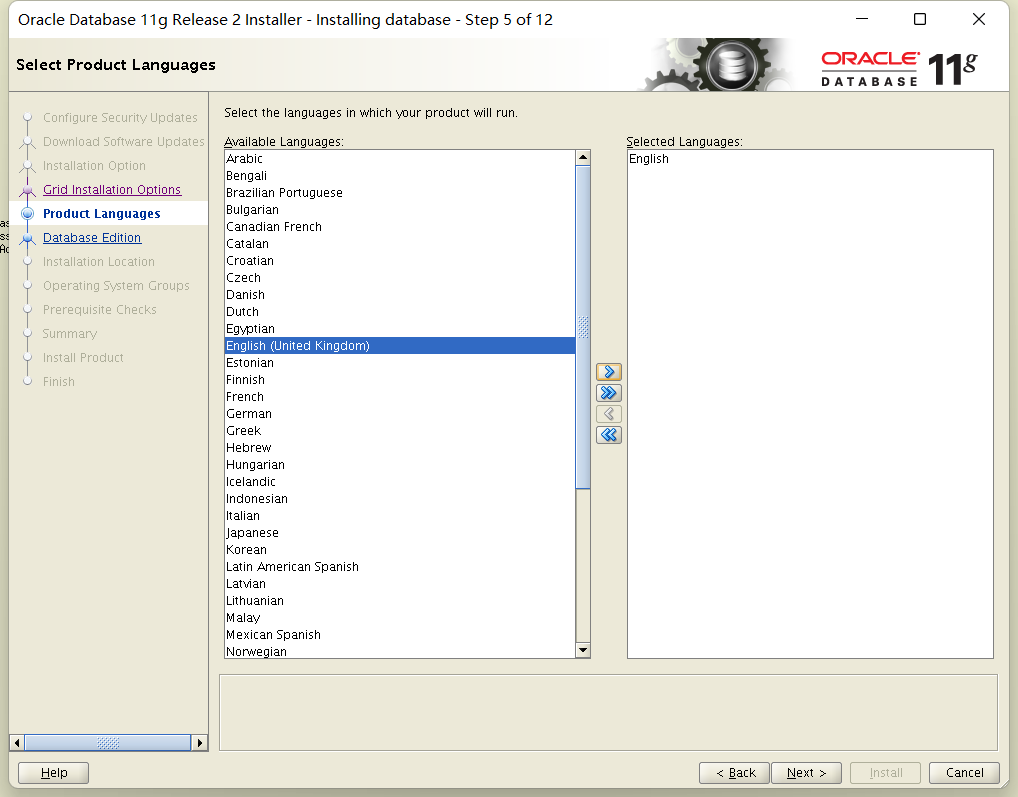Select Greek language
The height and width of the screenshot is (797, 1018).
coord(400,430)
